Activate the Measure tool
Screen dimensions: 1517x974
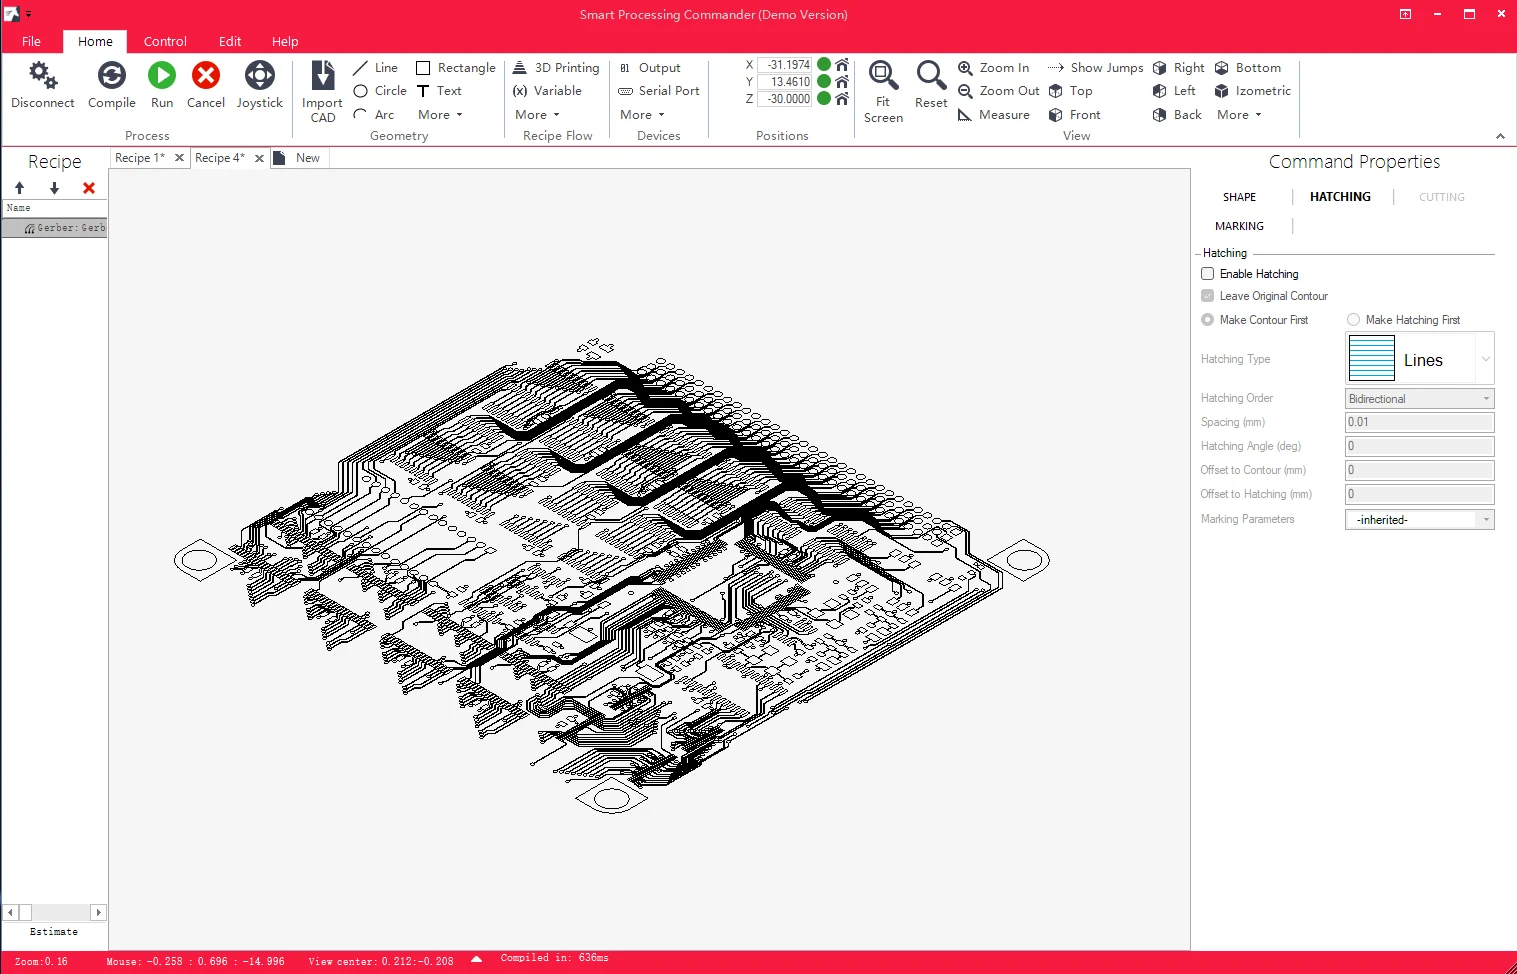994,115
